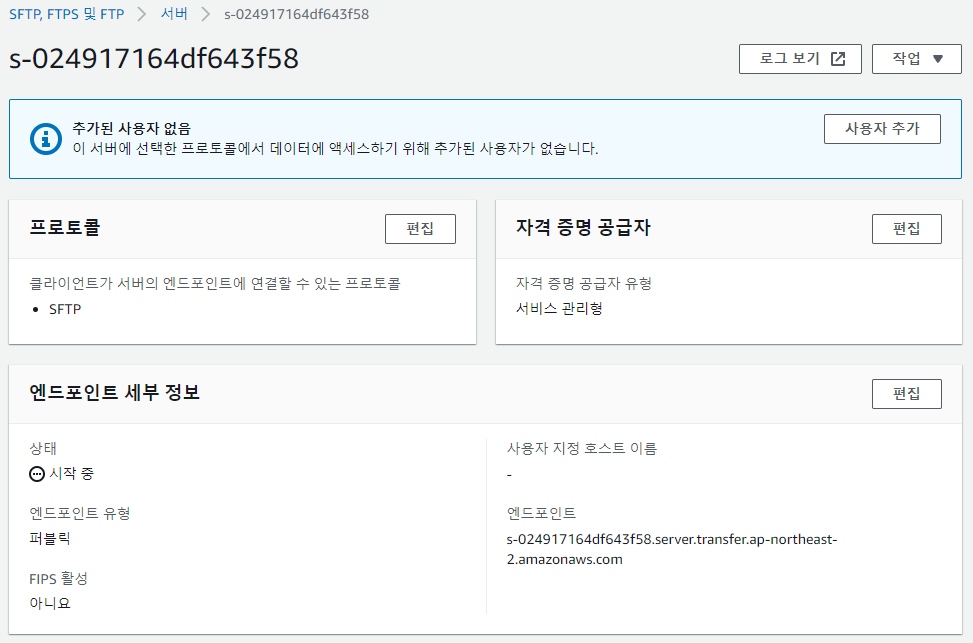
Task: Edit the 자격 증명 공급자 section
Action: (907, 229)
